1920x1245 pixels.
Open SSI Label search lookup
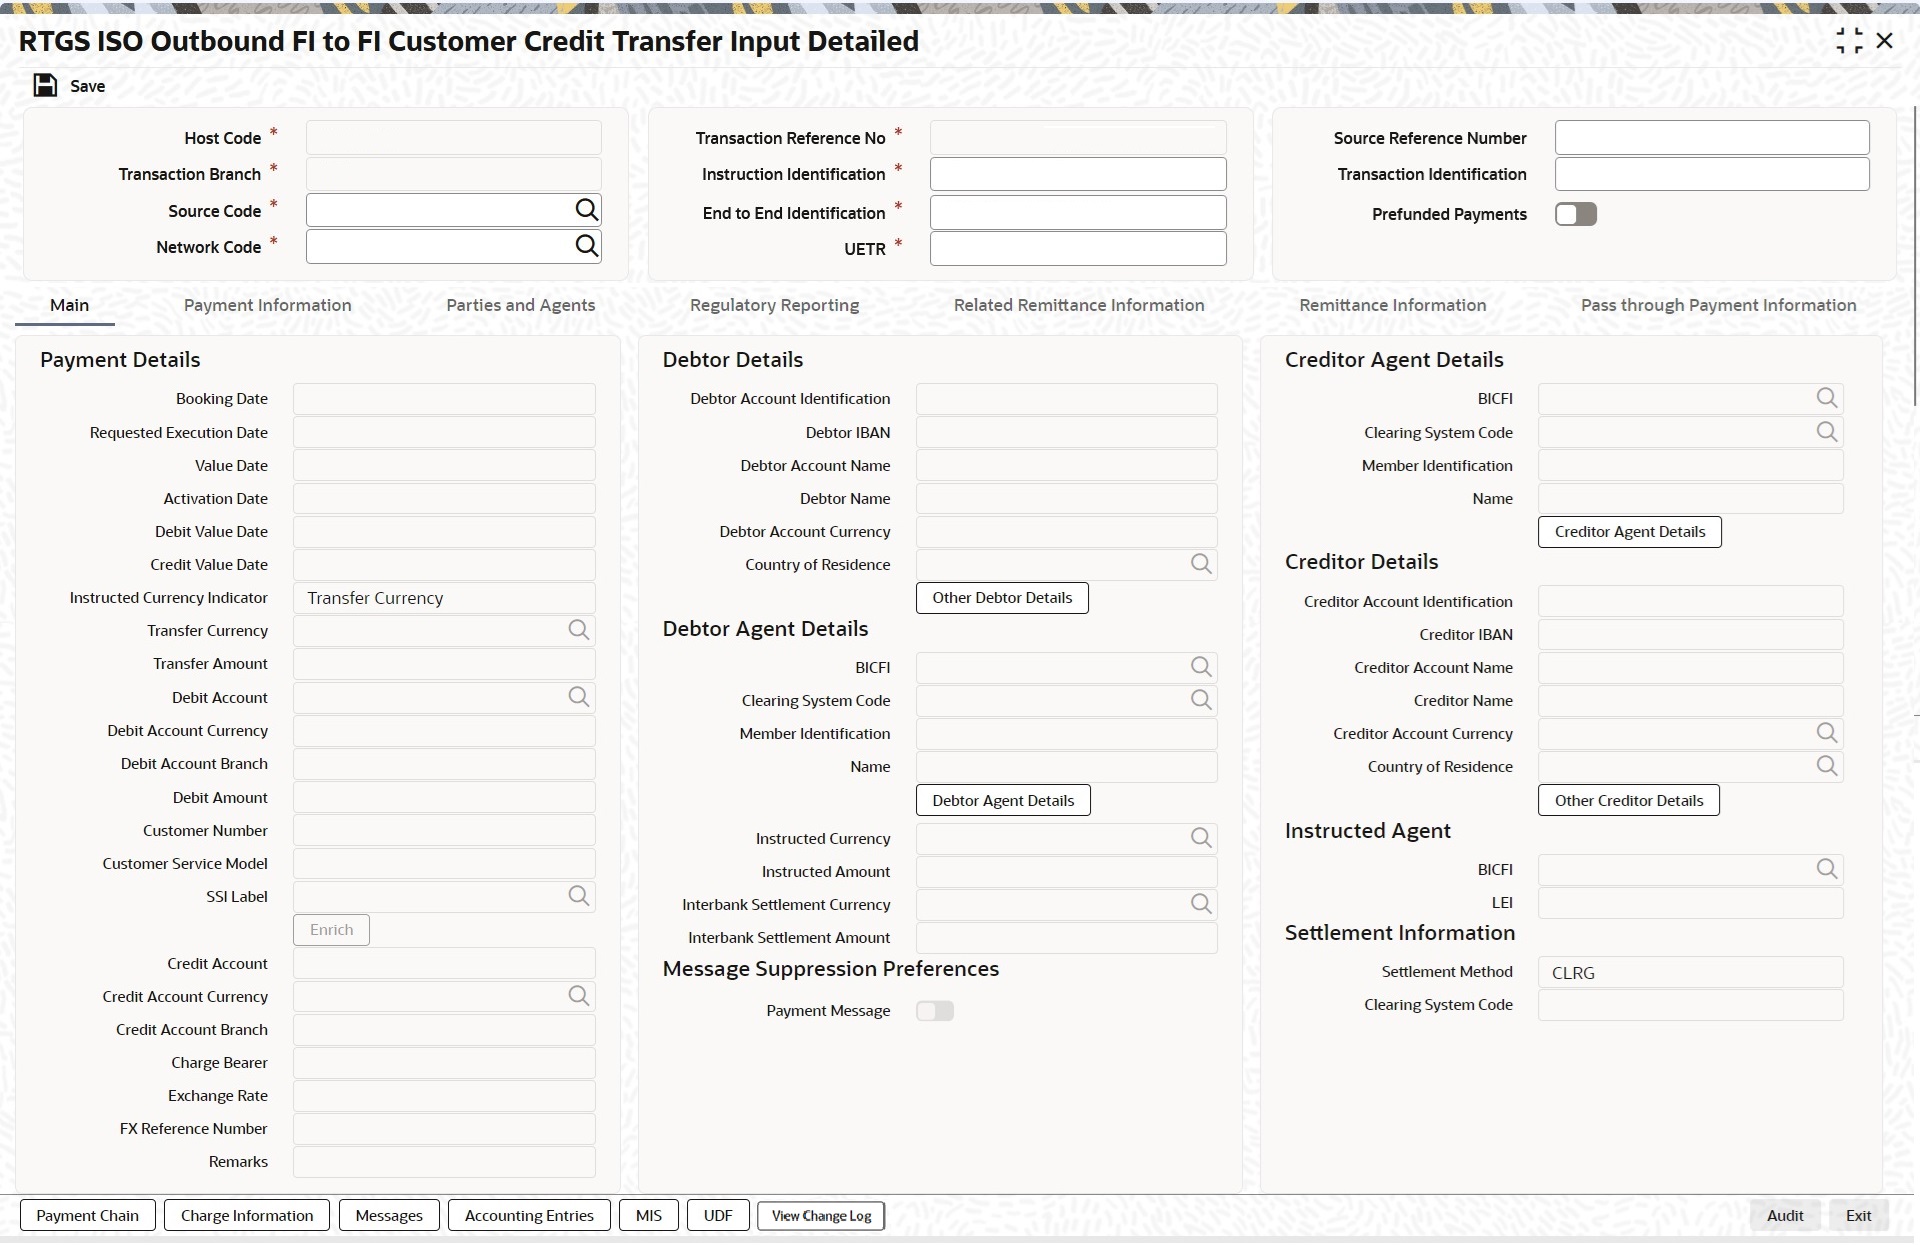click(578, 896)
